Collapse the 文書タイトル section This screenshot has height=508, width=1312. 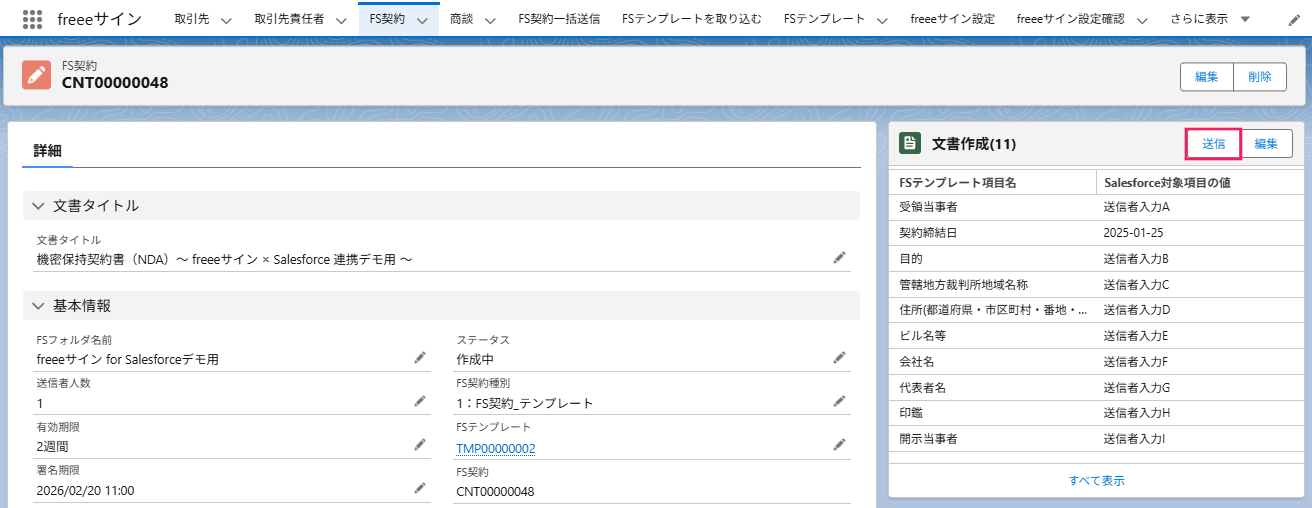(38, 206)
